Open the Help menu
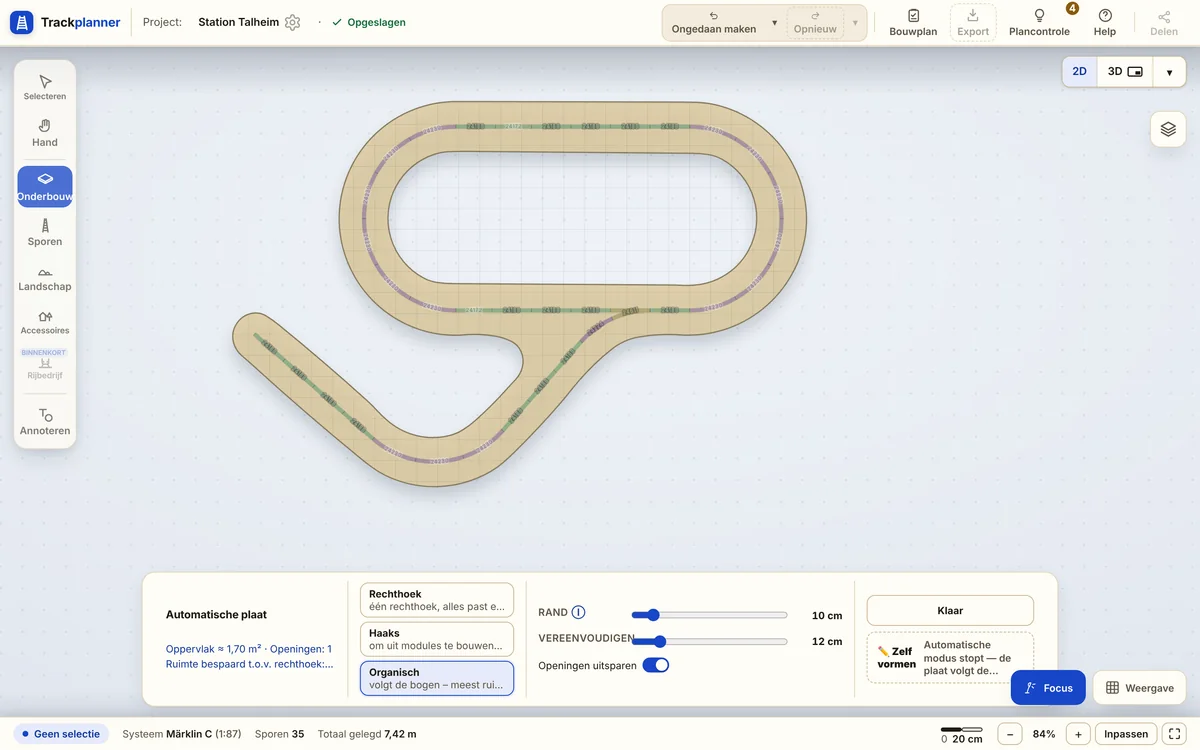The image size is (1200, 750). click(x=1105, y=23)
